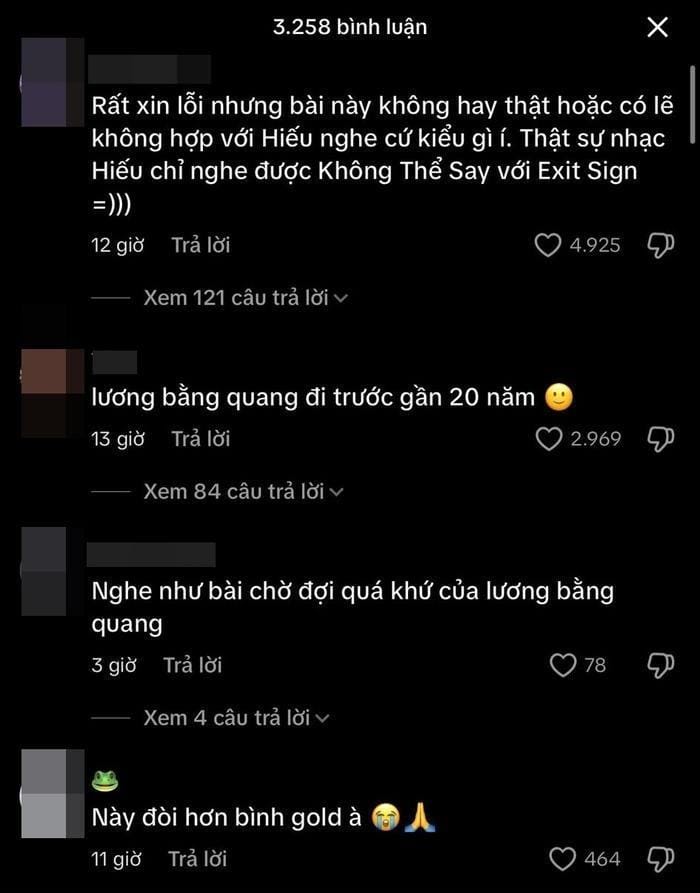Reply to the 3 giờ comment

pos(193,665)
